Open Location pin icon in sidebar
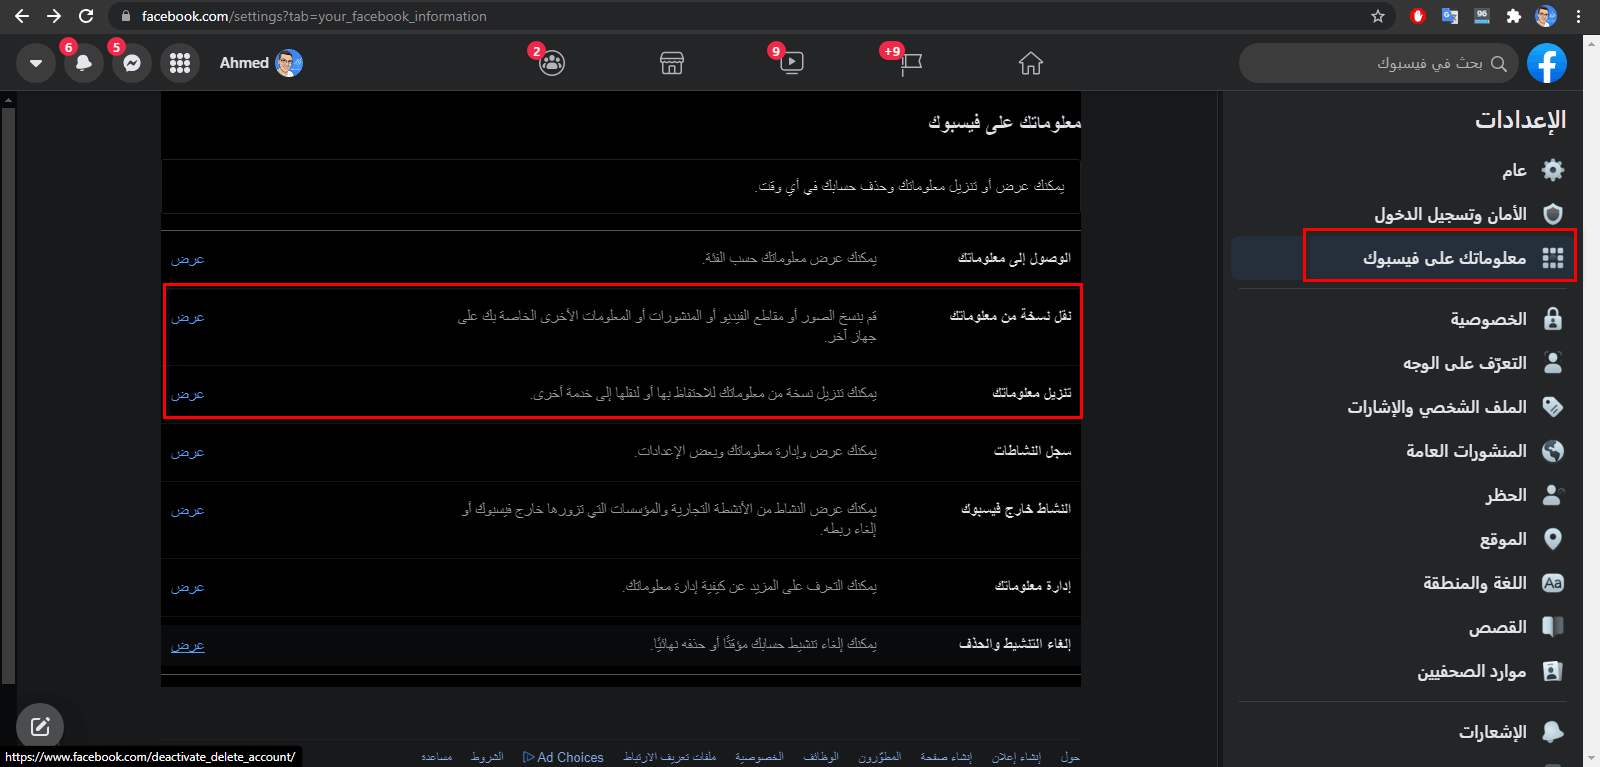Screen dimensions: 1600x767 (x=1553, y=539)
